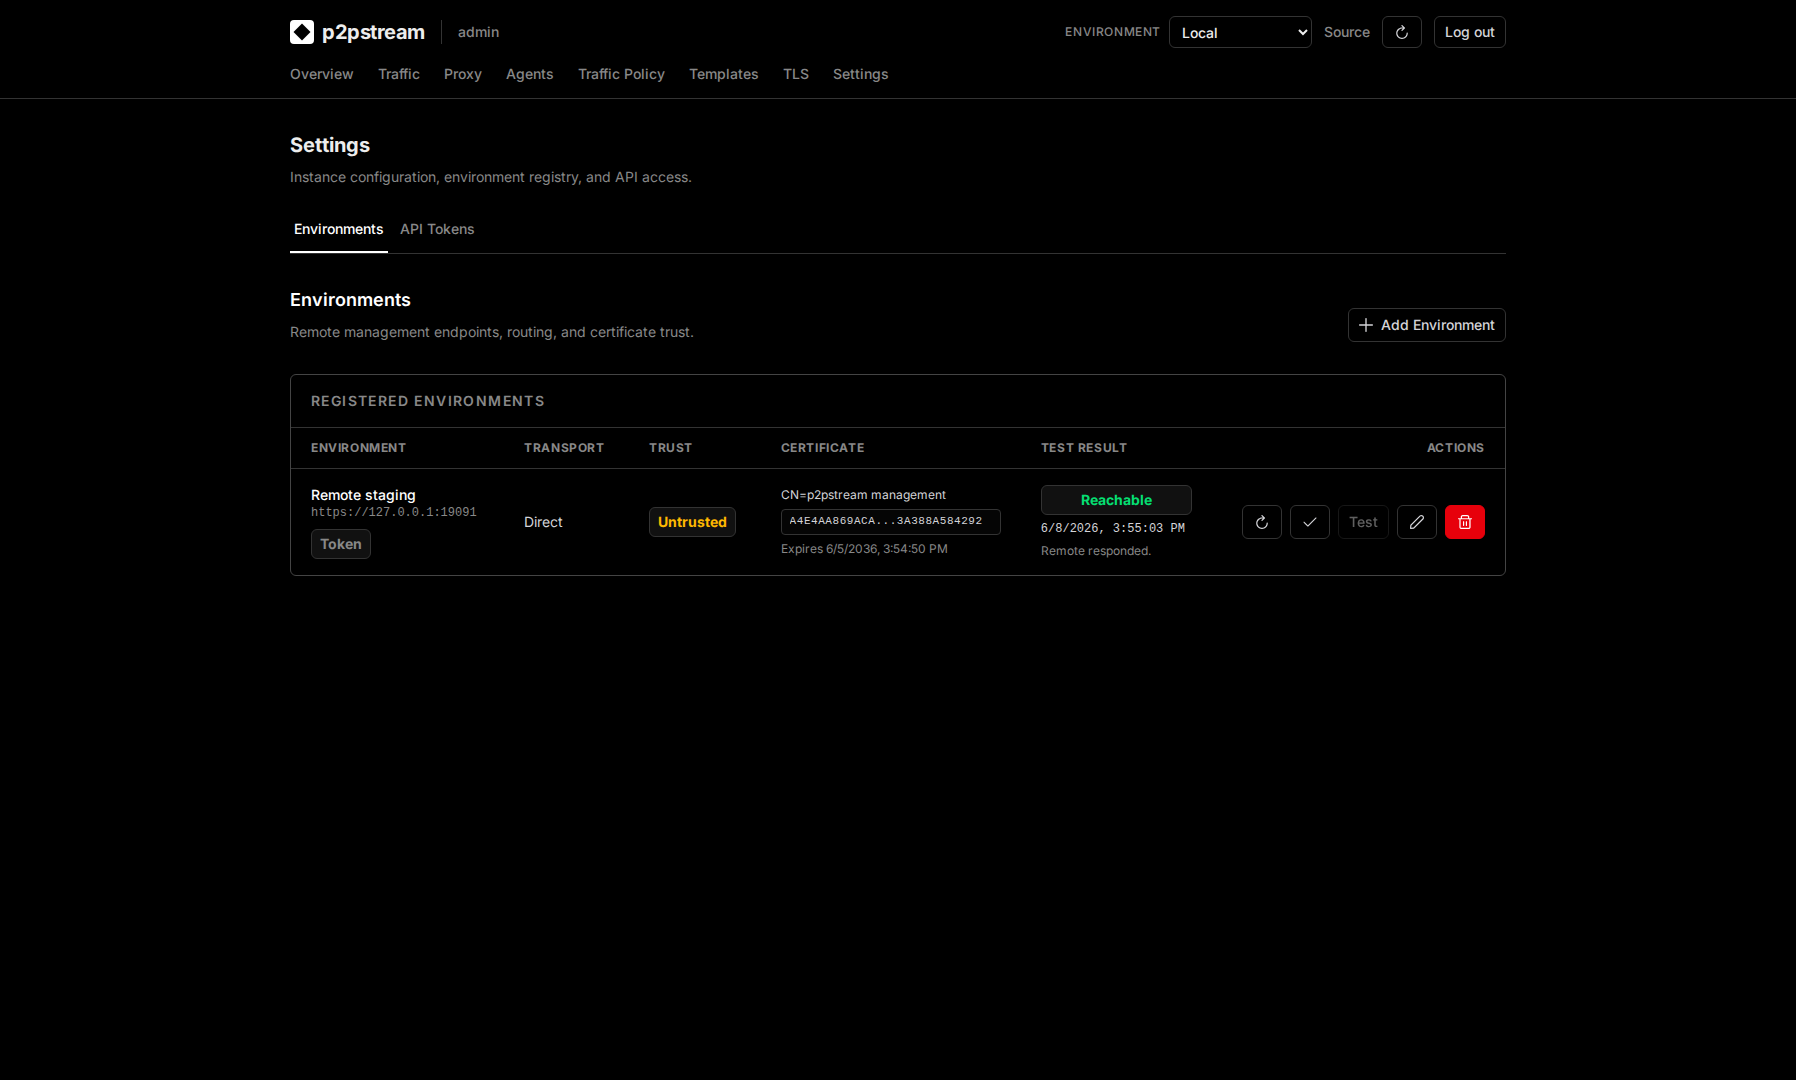Click the CERTIFICATE column header

tap(822, 448)
